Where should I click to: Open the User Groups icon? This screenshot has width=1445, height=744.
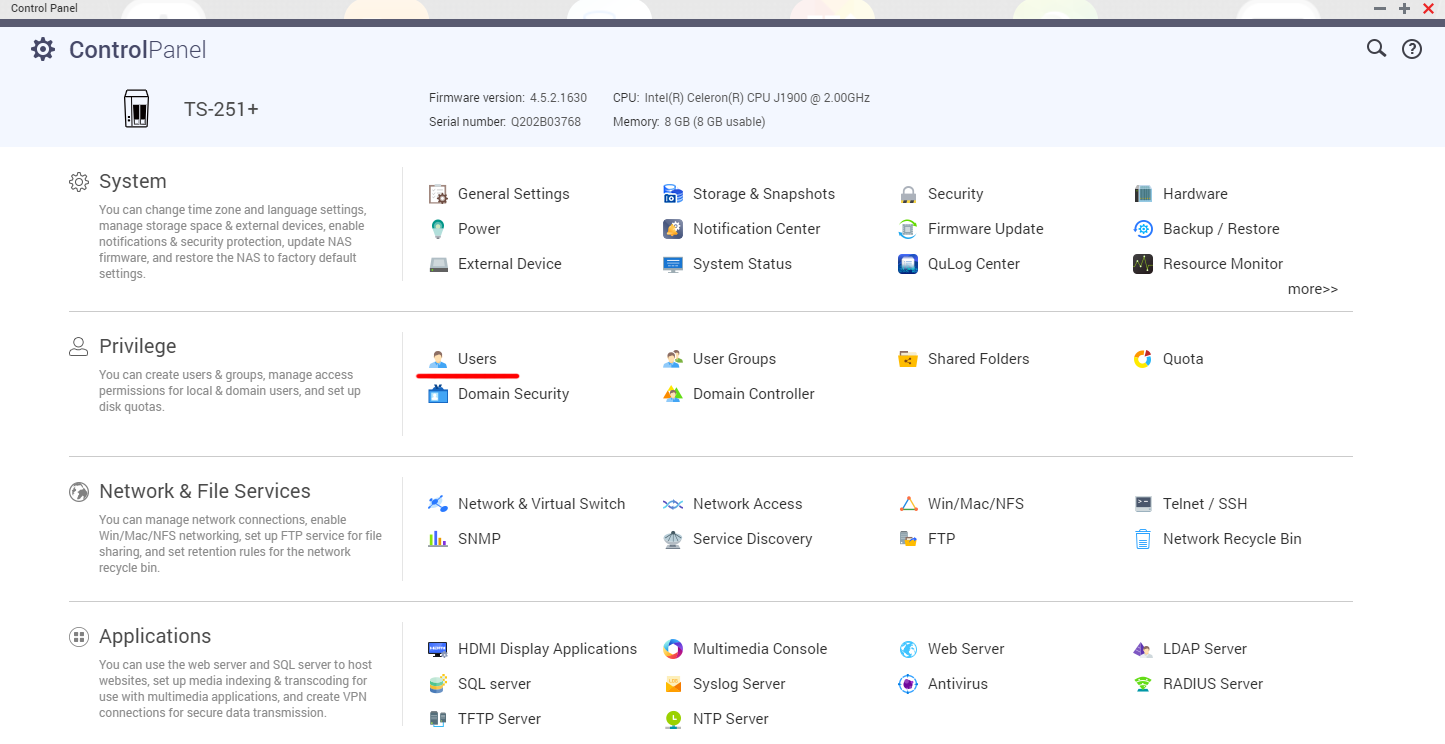pos(673,359)
